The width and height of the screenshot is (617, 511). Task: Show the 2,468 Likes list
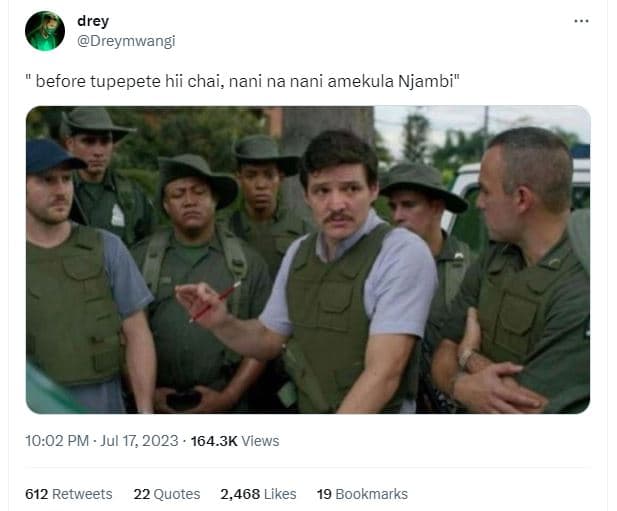(258, 494)
